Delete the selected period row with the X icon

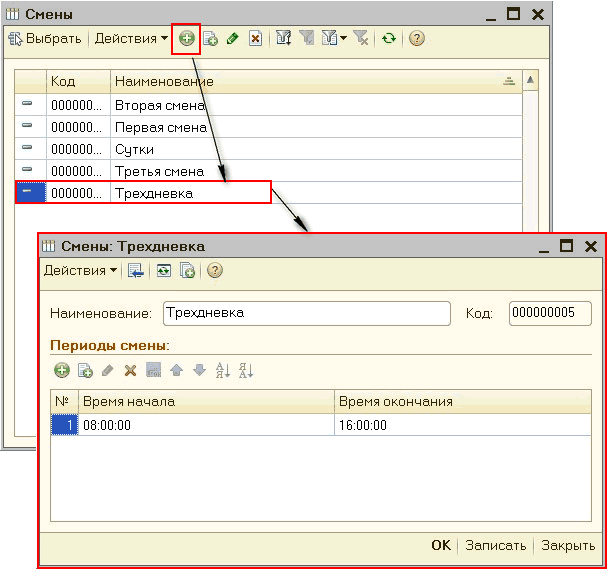click(x=130, y=370)
